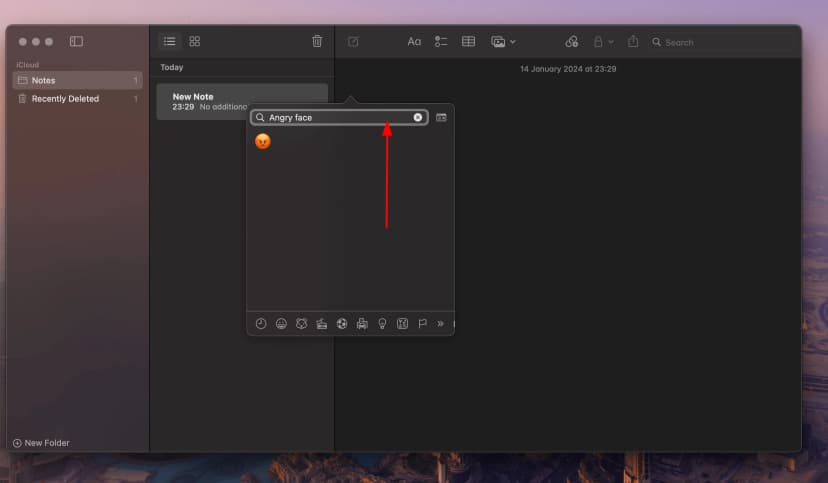The image size is (828, 483).
Task: Insert a checklist using checklist icon
Action: click(x=441, y=42)
